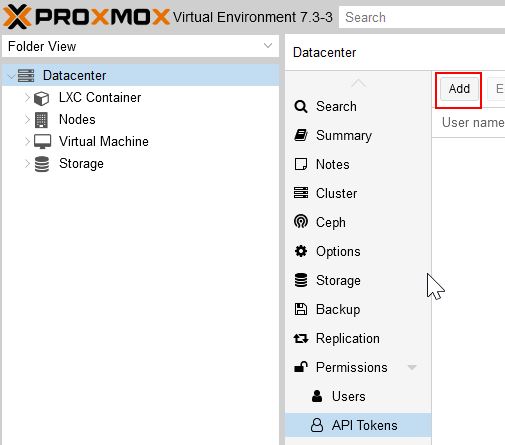The width and height of the screenshot is (505, 445).
Task: Click the Add button
Action: pyautogui.click(x=459, y=89)
